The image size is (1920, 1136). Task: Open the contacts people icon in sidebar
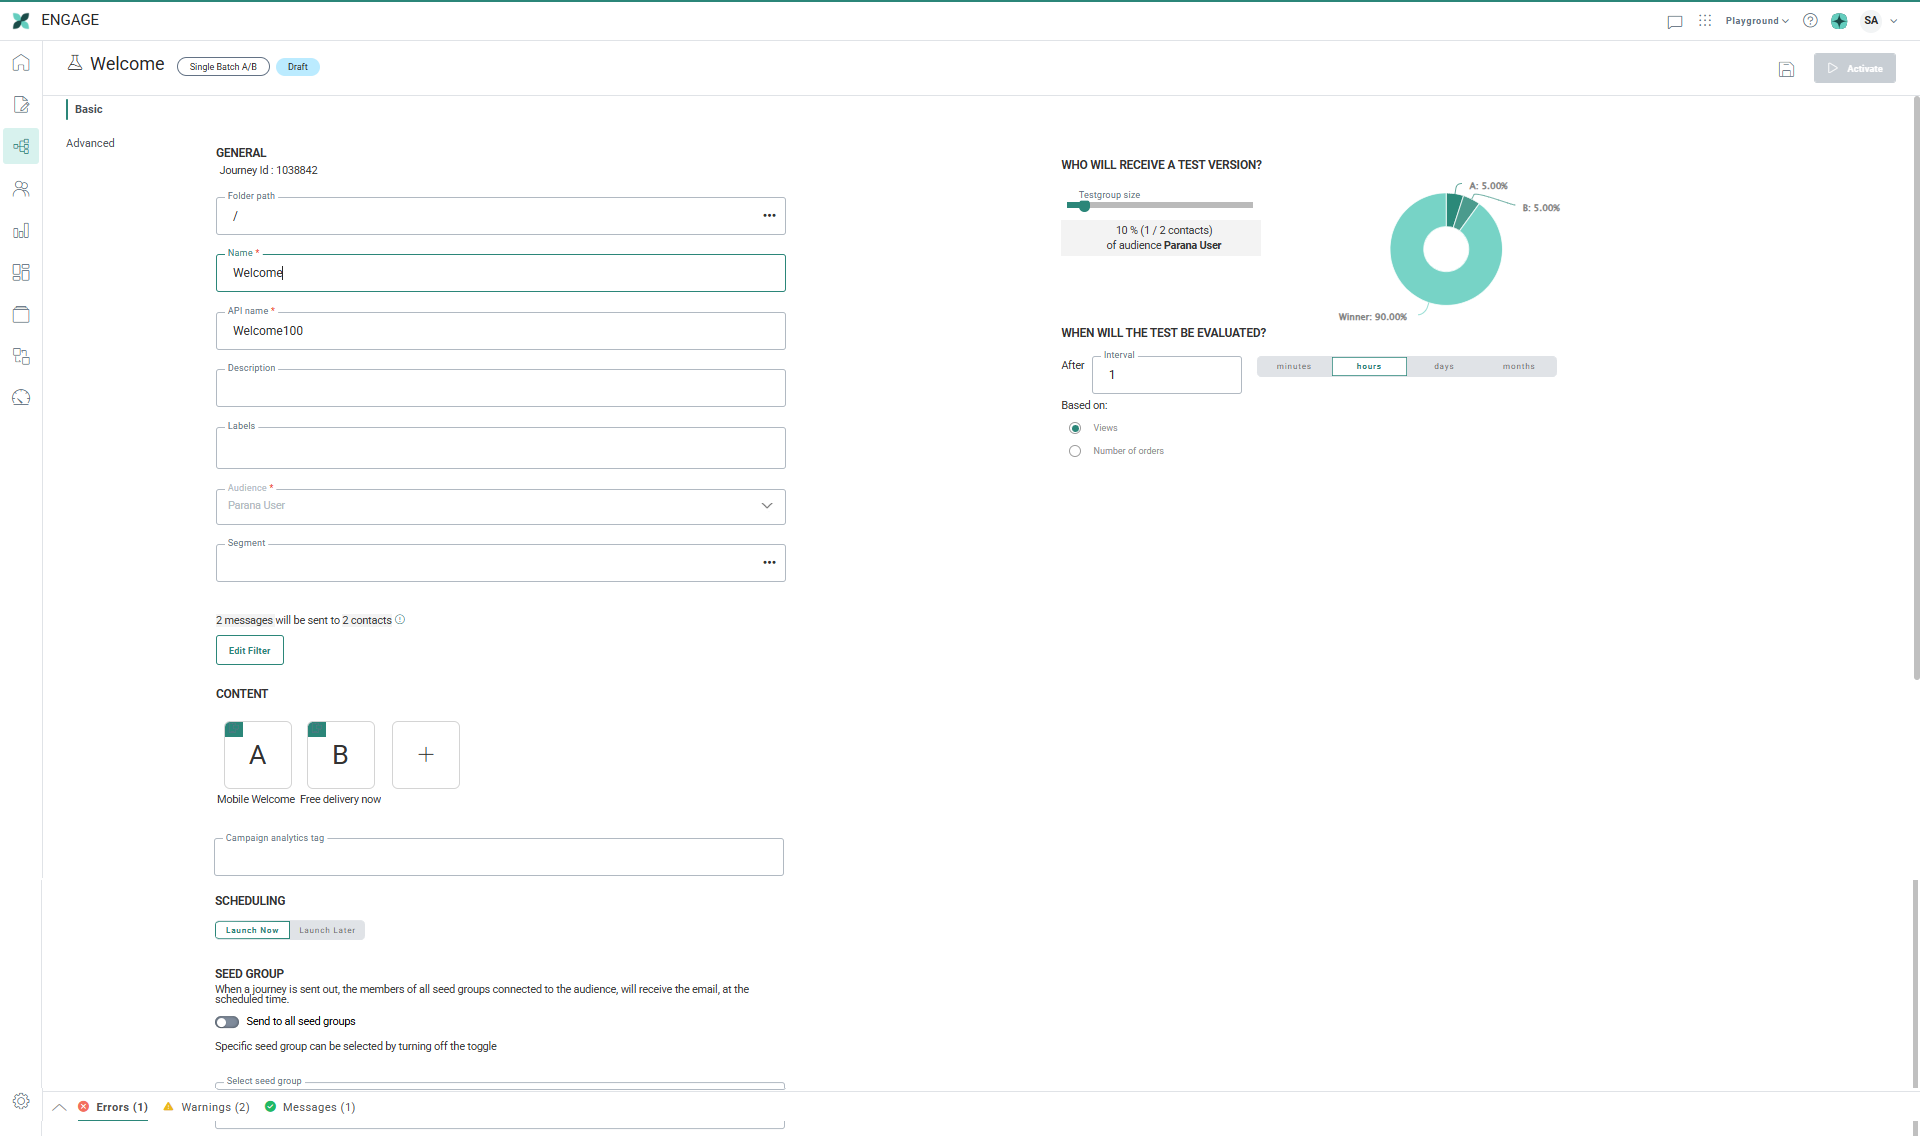[21, 189]
